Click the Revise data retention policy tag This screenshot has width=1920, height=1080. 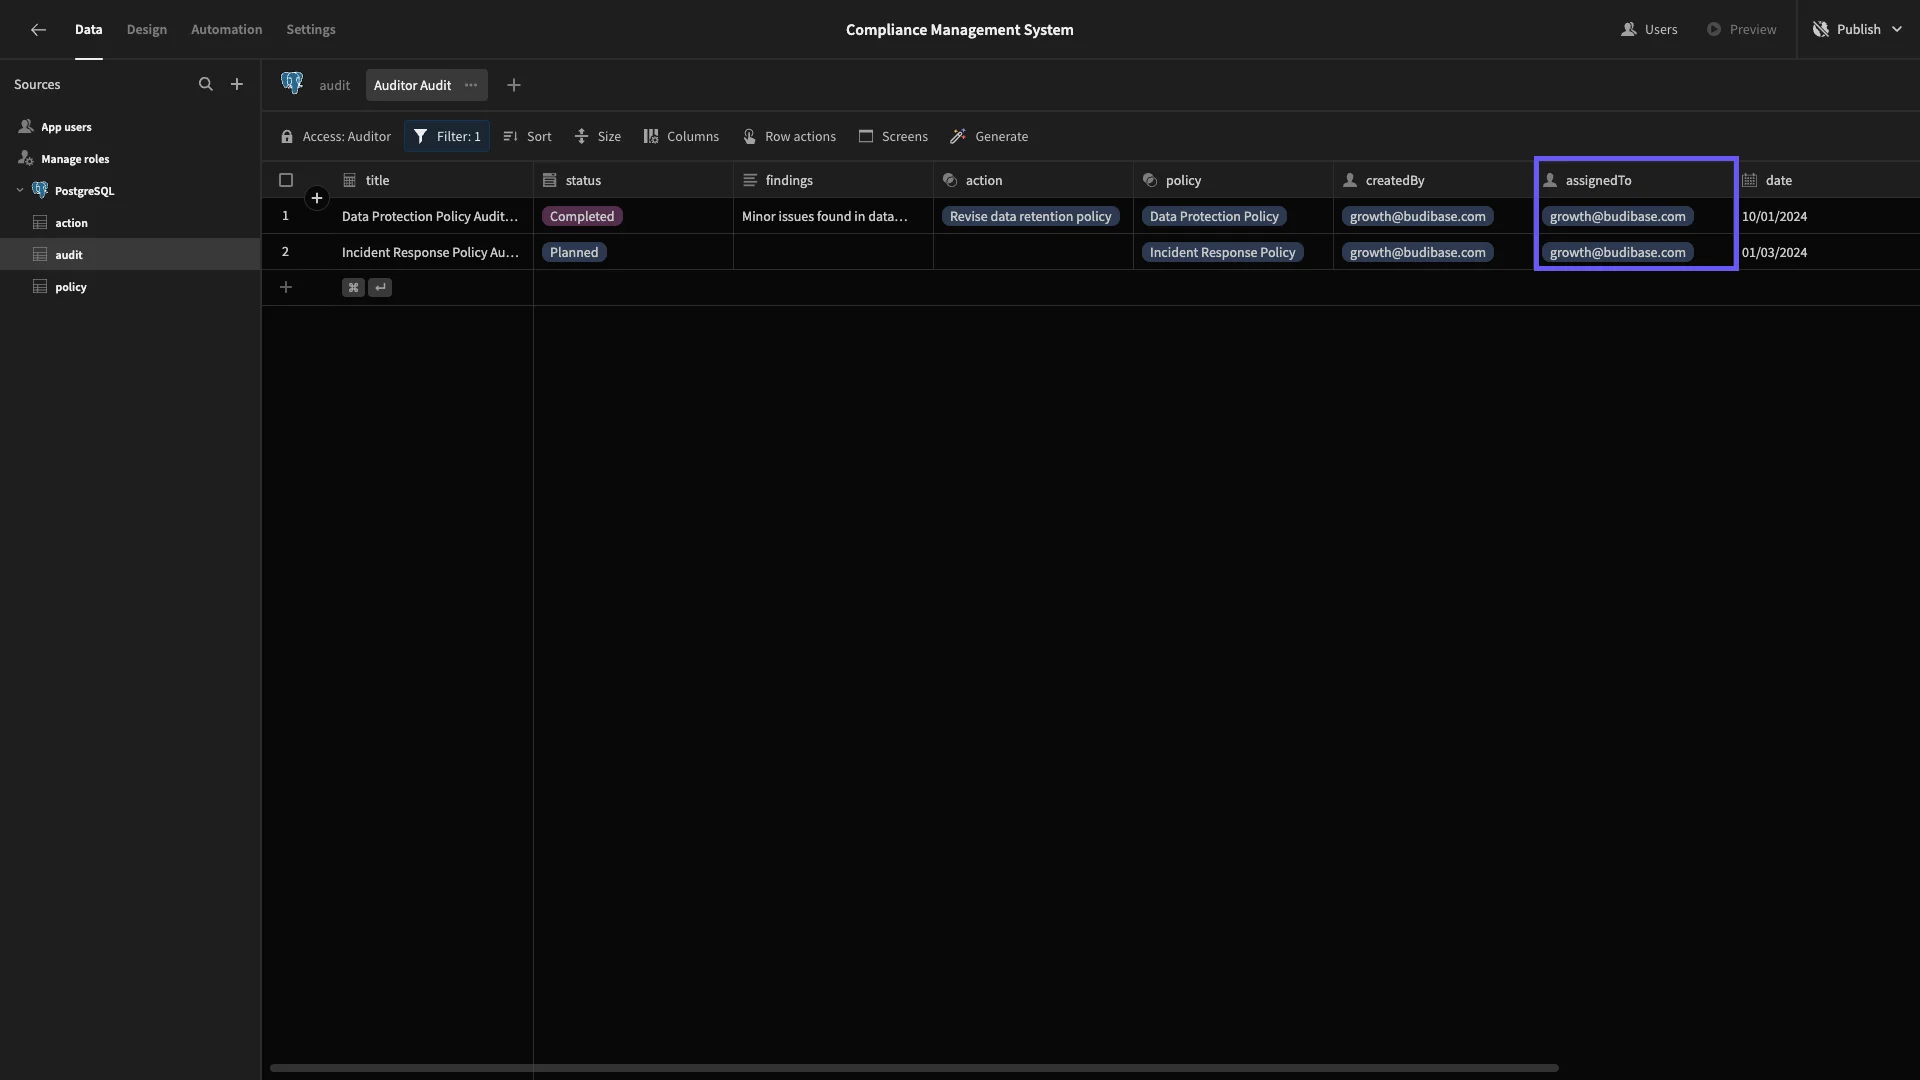1030,217
